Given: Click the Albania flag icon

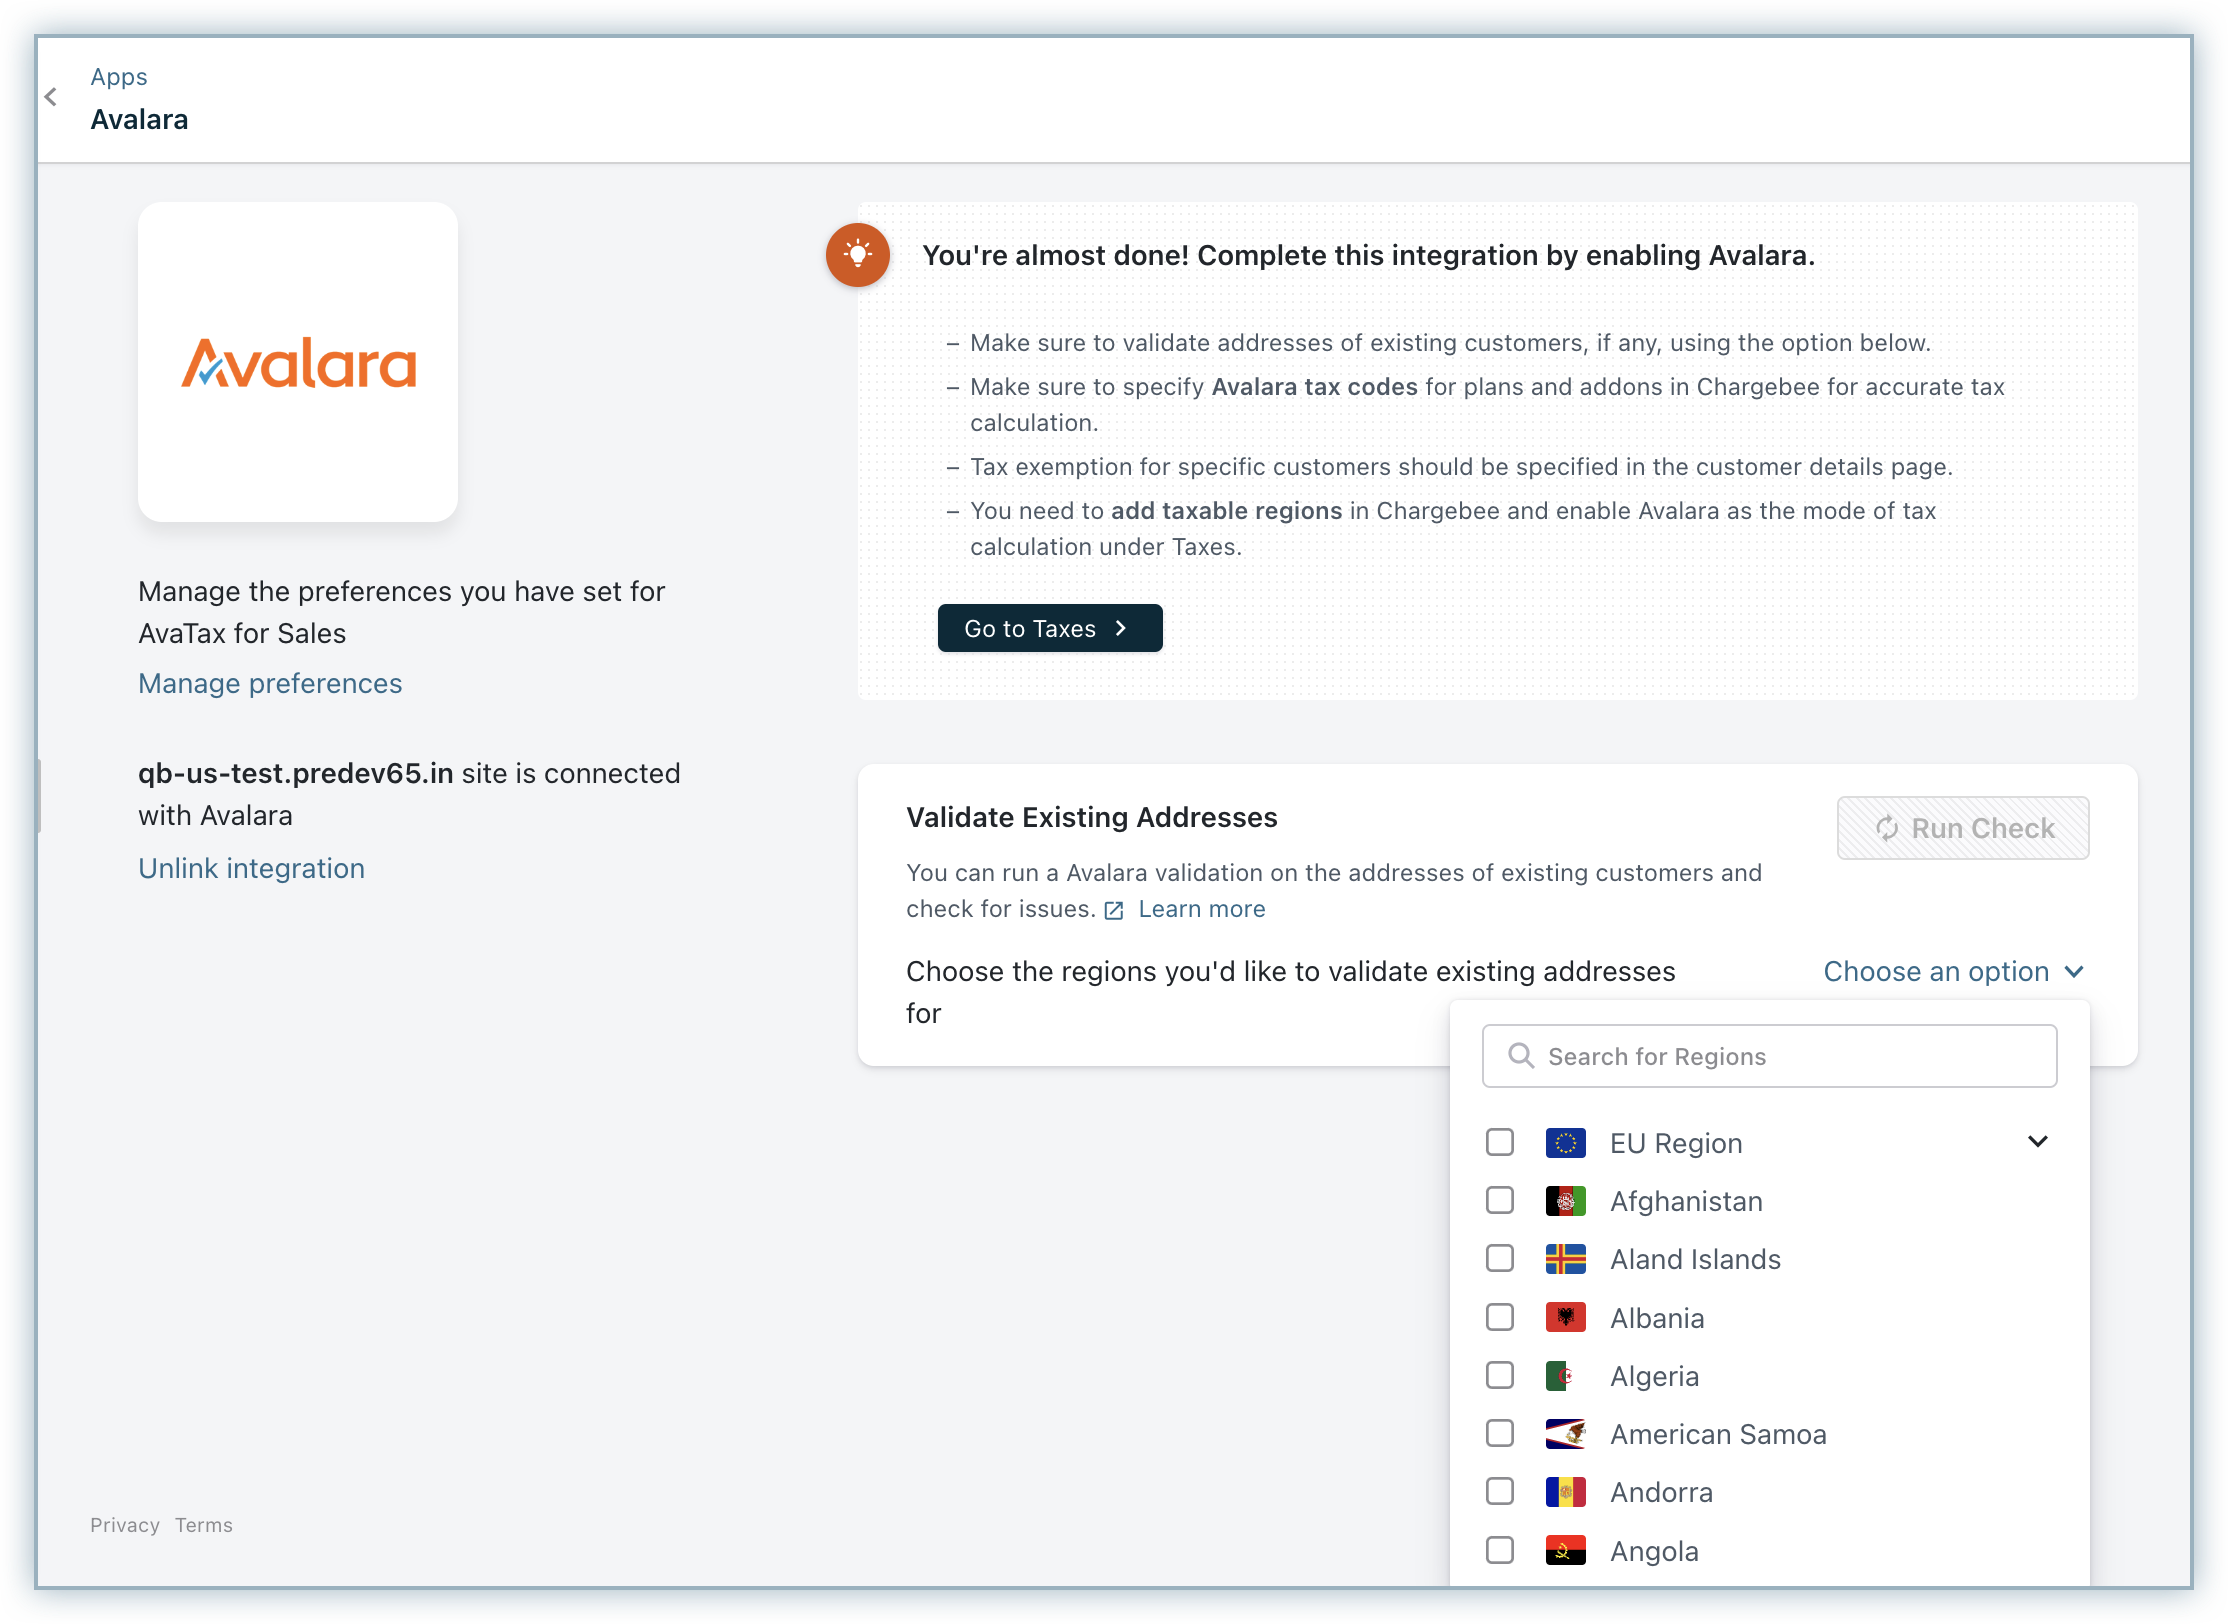Looking at the screenshot, I should pyautogui.click(x=1565, y=1317).
